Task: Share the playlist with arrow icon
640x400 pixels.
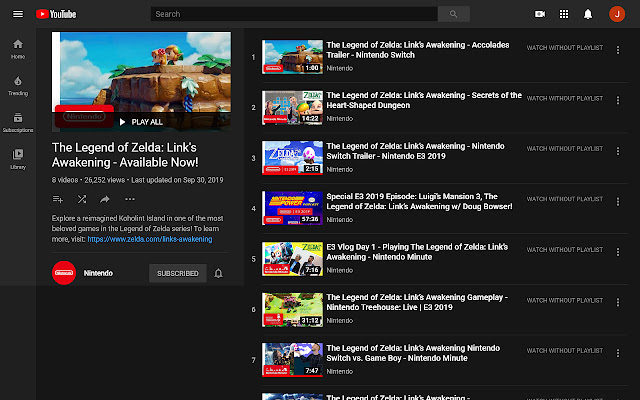Action: (105, 199)
